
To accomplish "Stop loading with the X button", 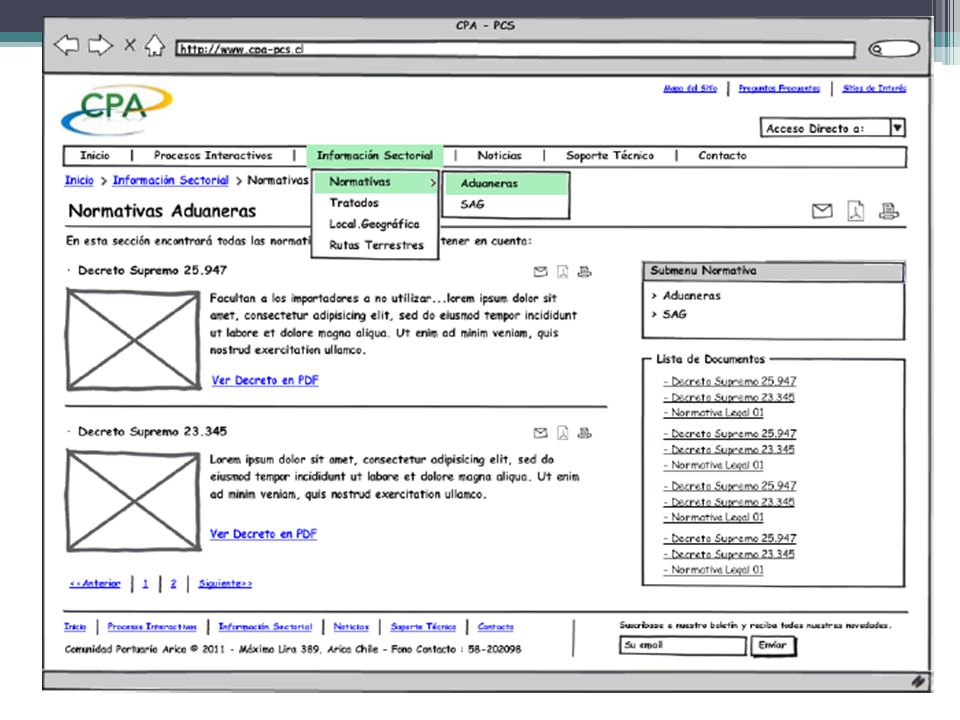I will pyautogui.click(x=130, y=45).
